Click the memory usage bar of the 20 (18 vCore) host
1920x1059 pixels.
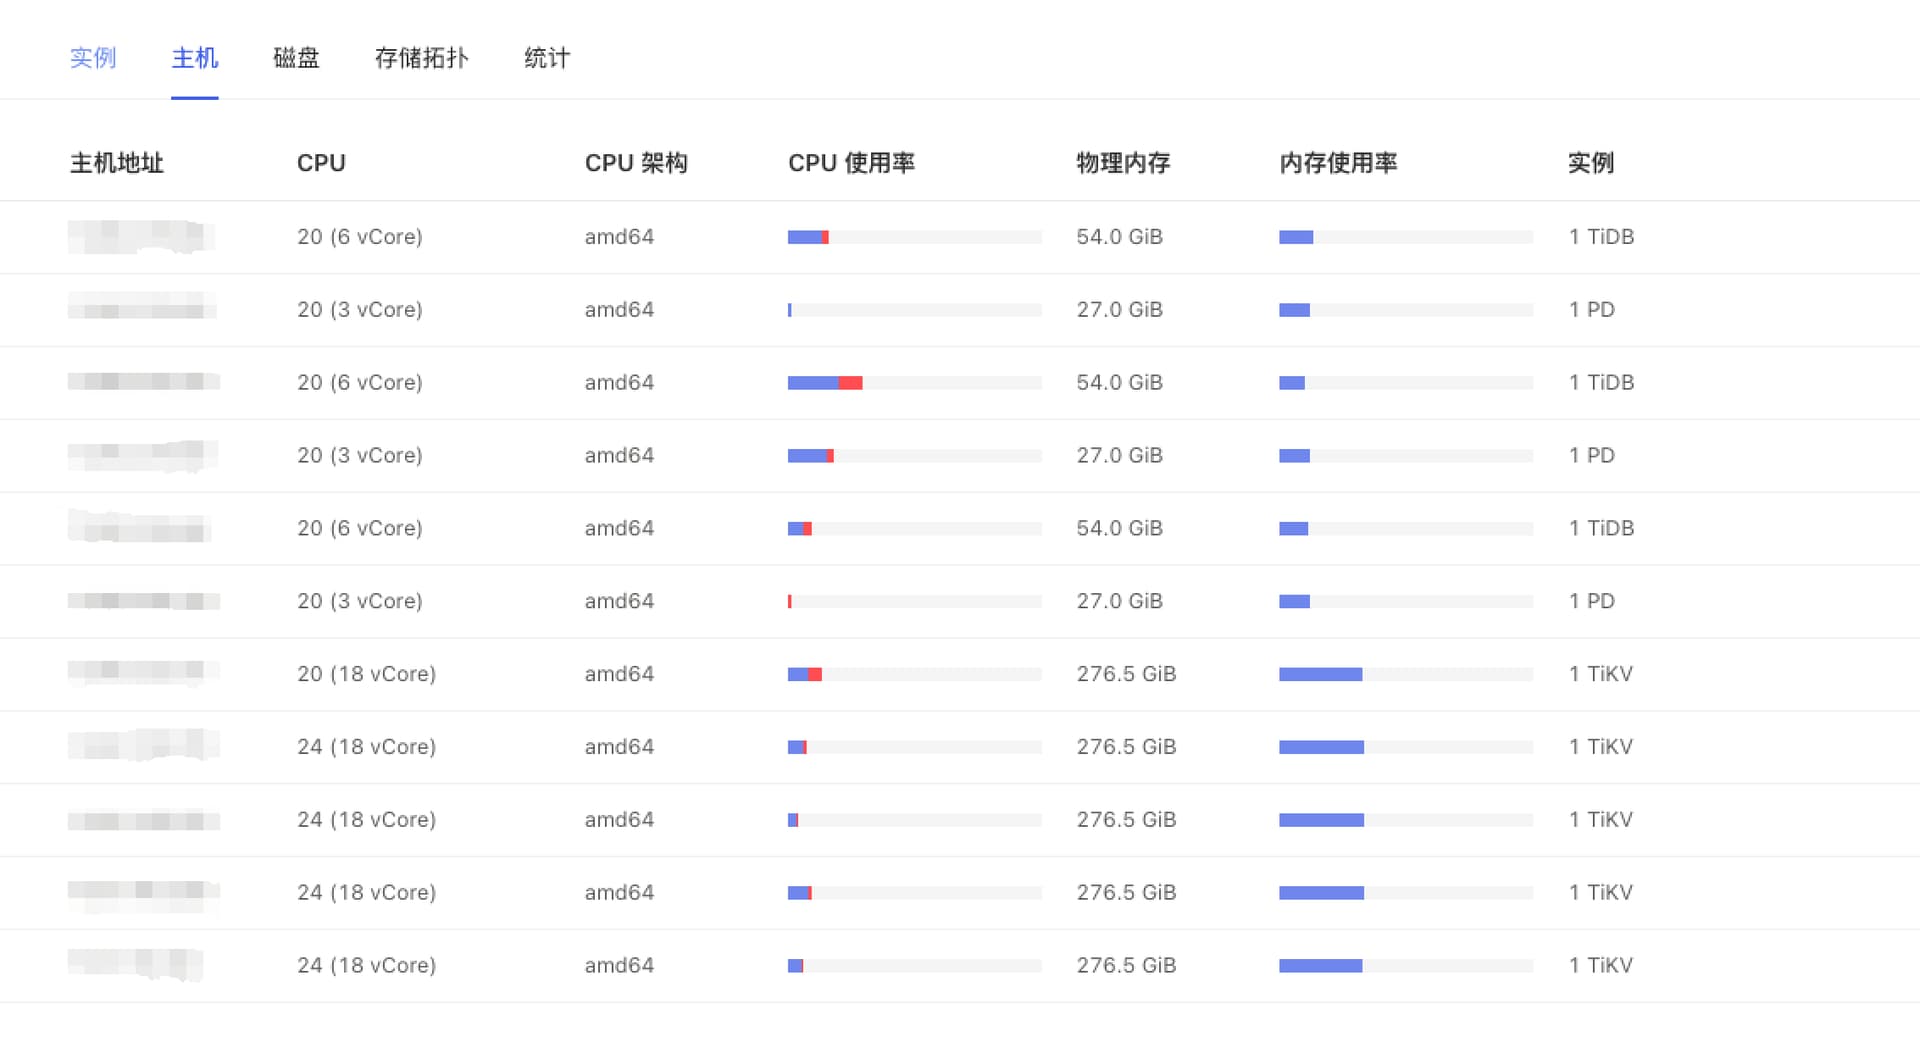coord(1405,674)
